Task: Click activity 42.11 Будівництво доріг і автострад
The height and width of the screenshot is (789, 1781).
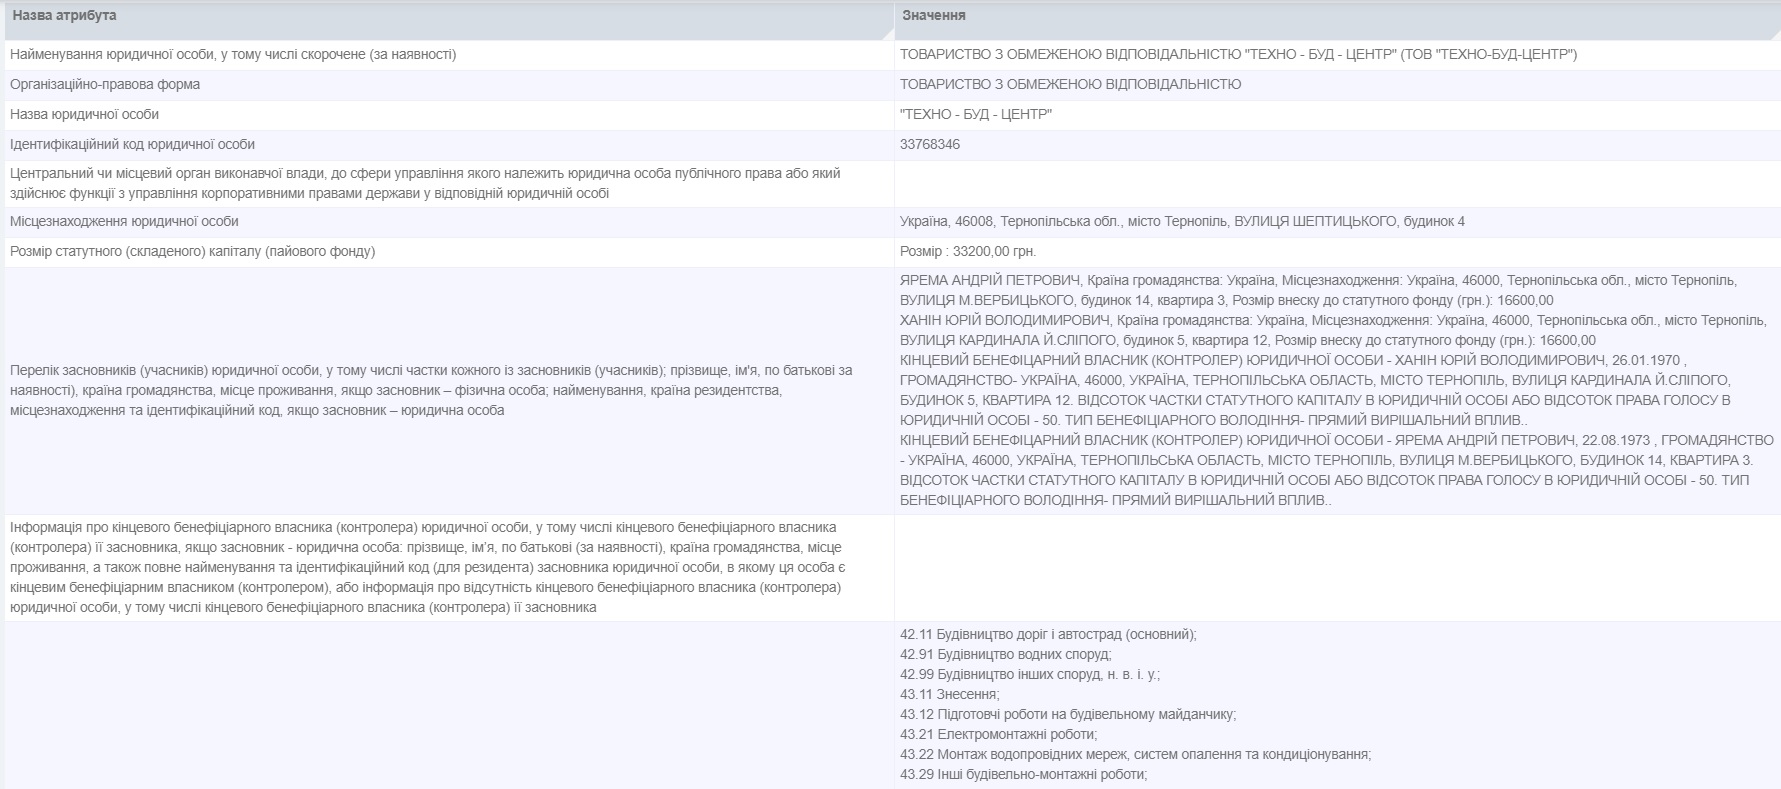Action: [1048, 635]
